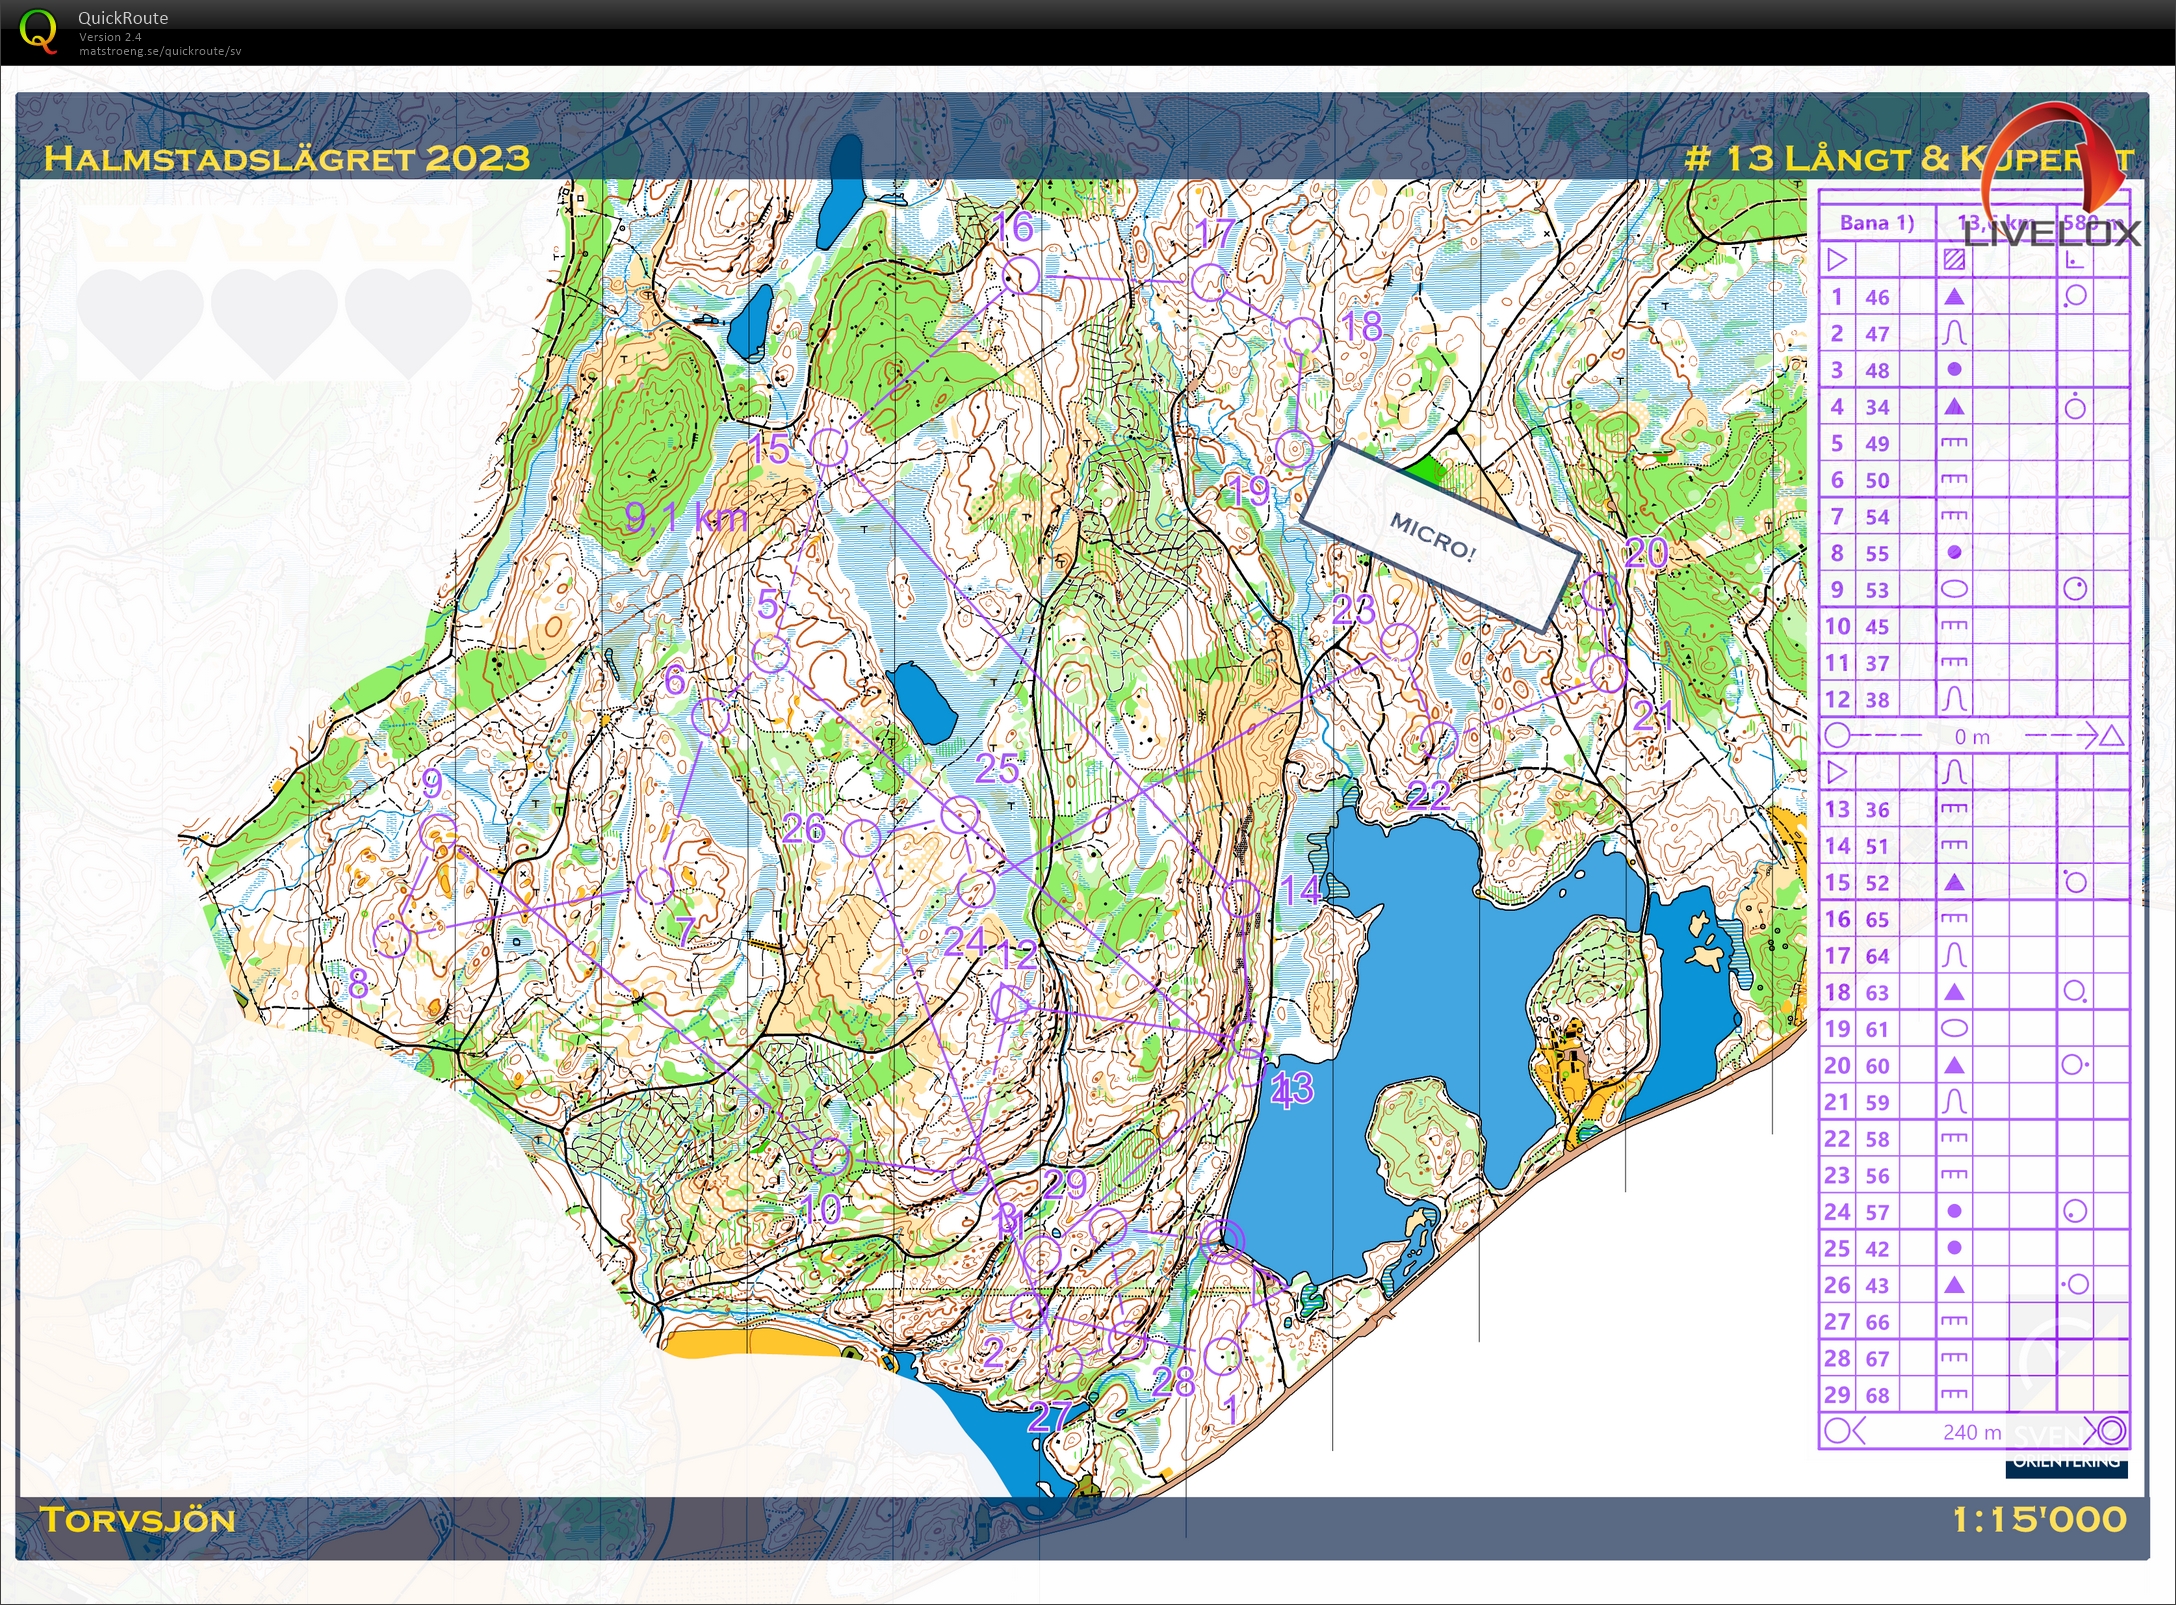Click the position circle symbol in row 9 53

(2075, 589)
